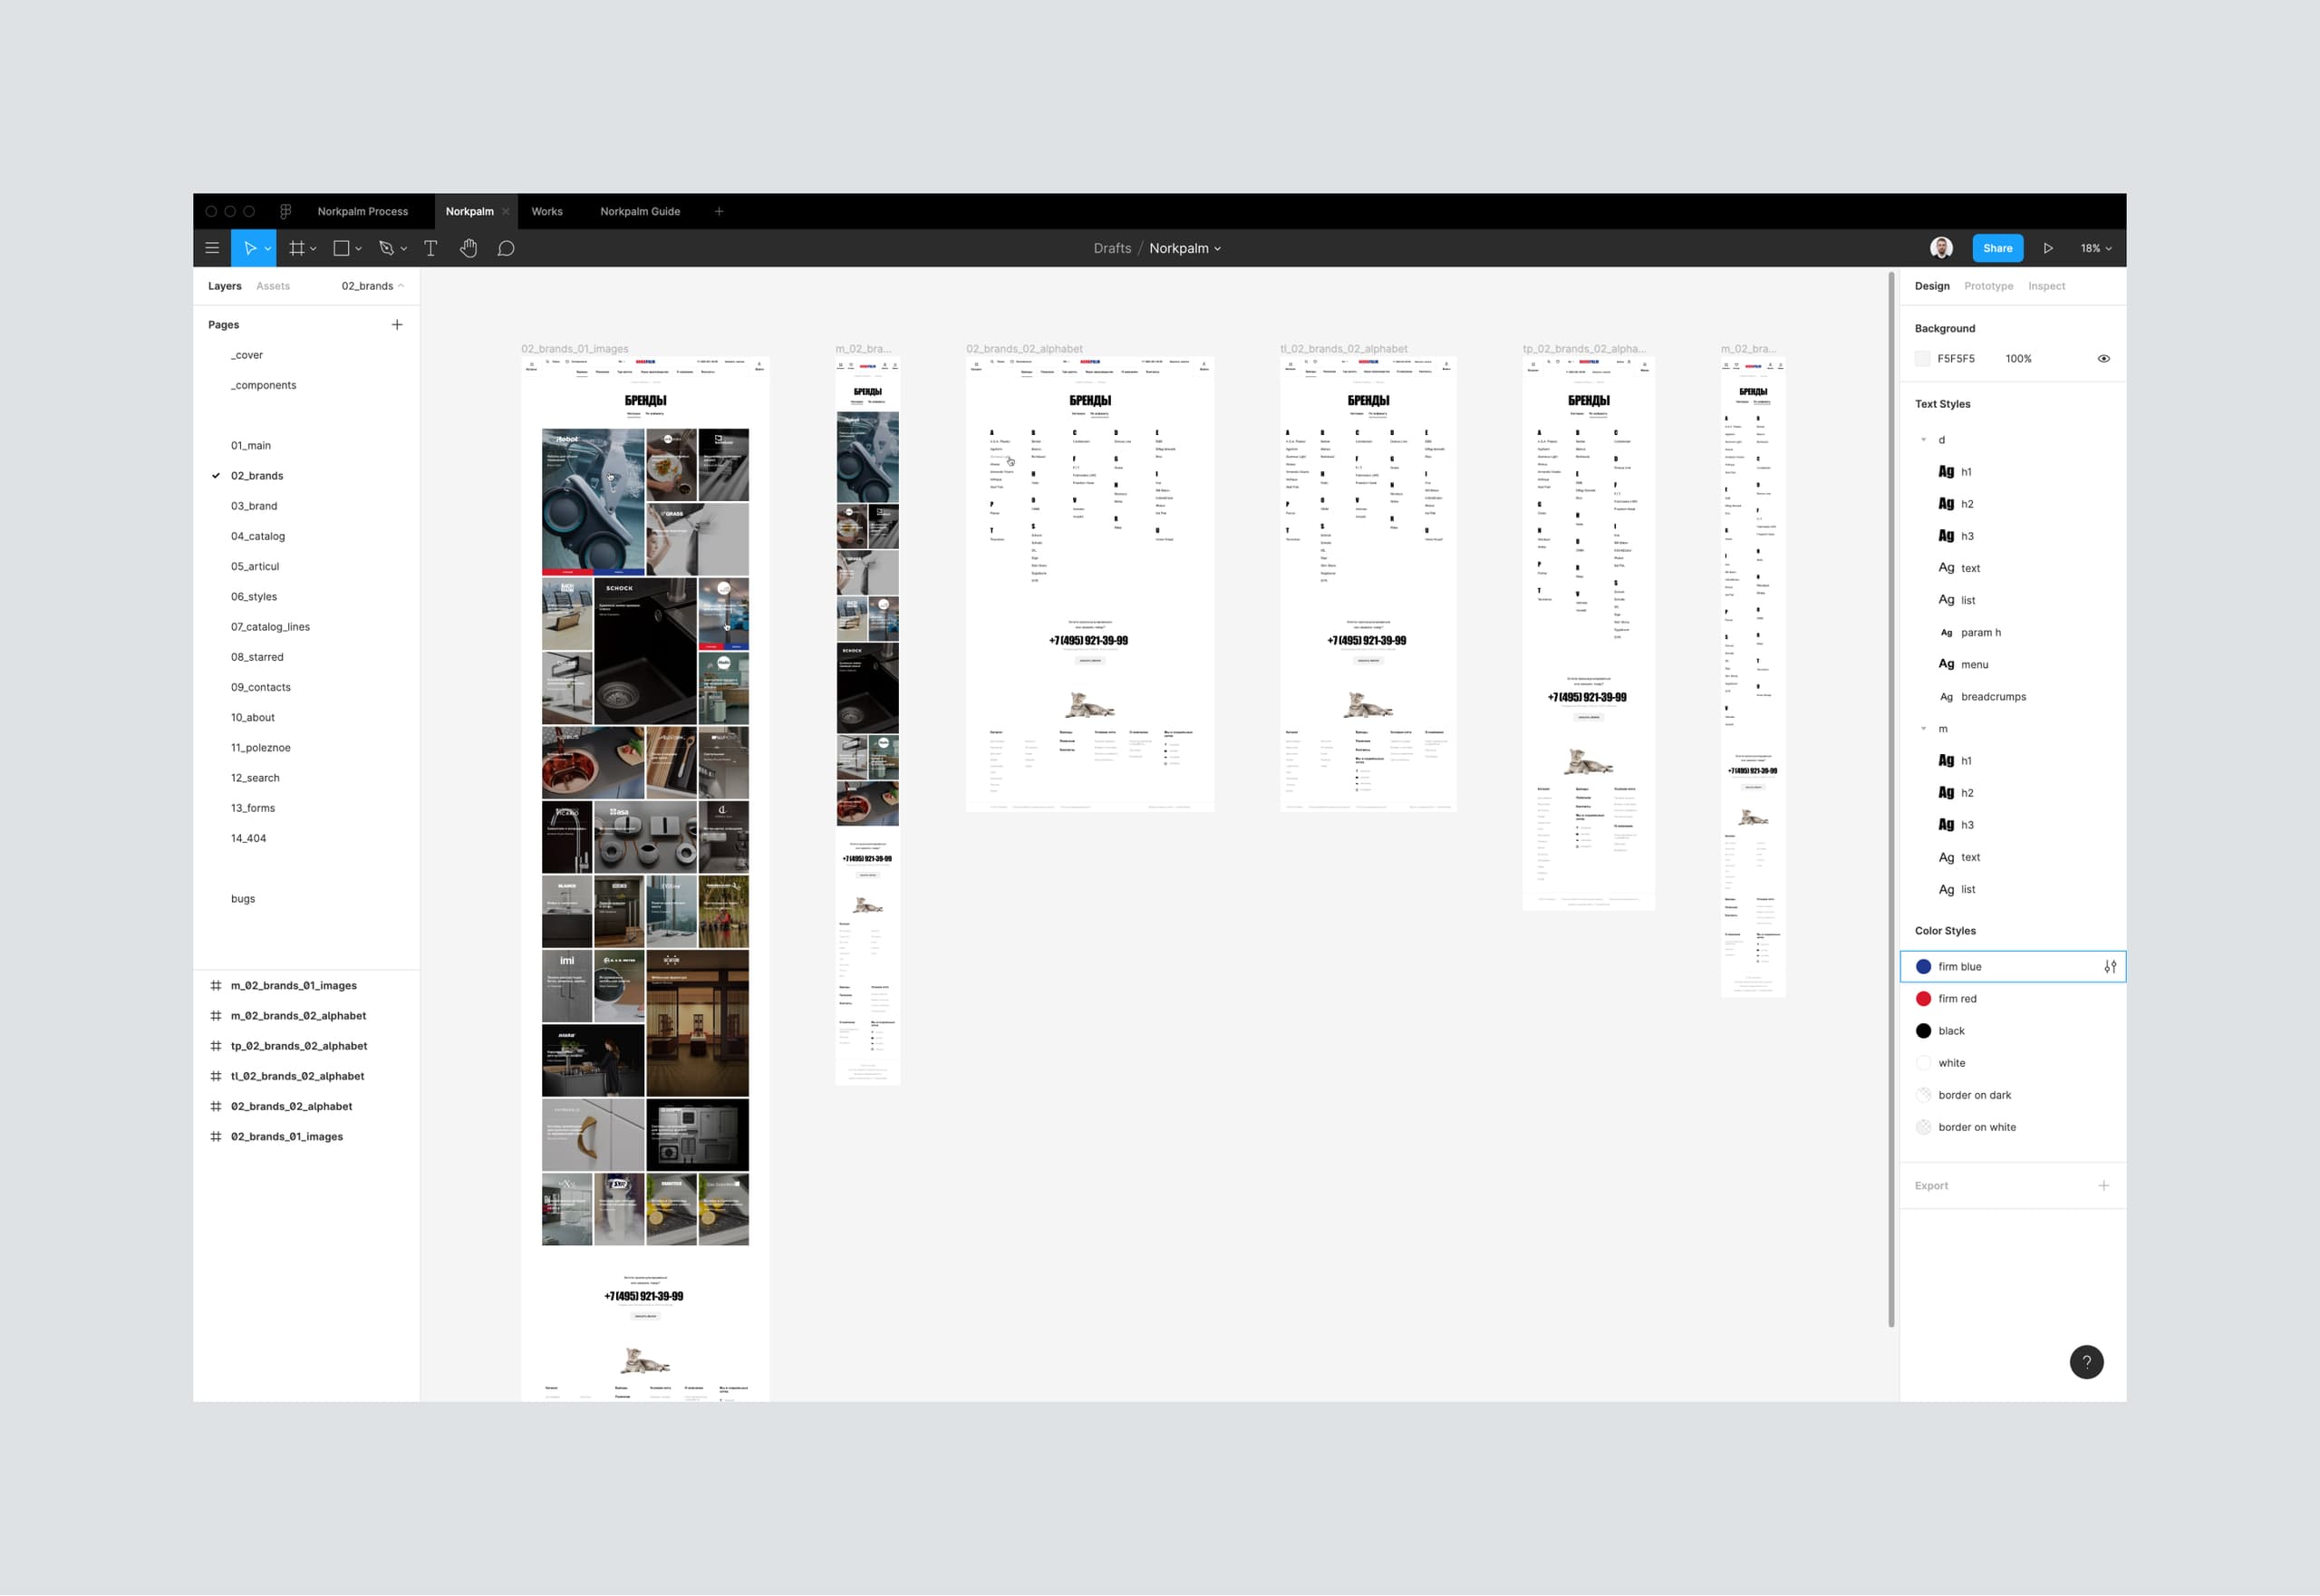Select the menu text style

pyautogui.click(x=2012, y=665)
